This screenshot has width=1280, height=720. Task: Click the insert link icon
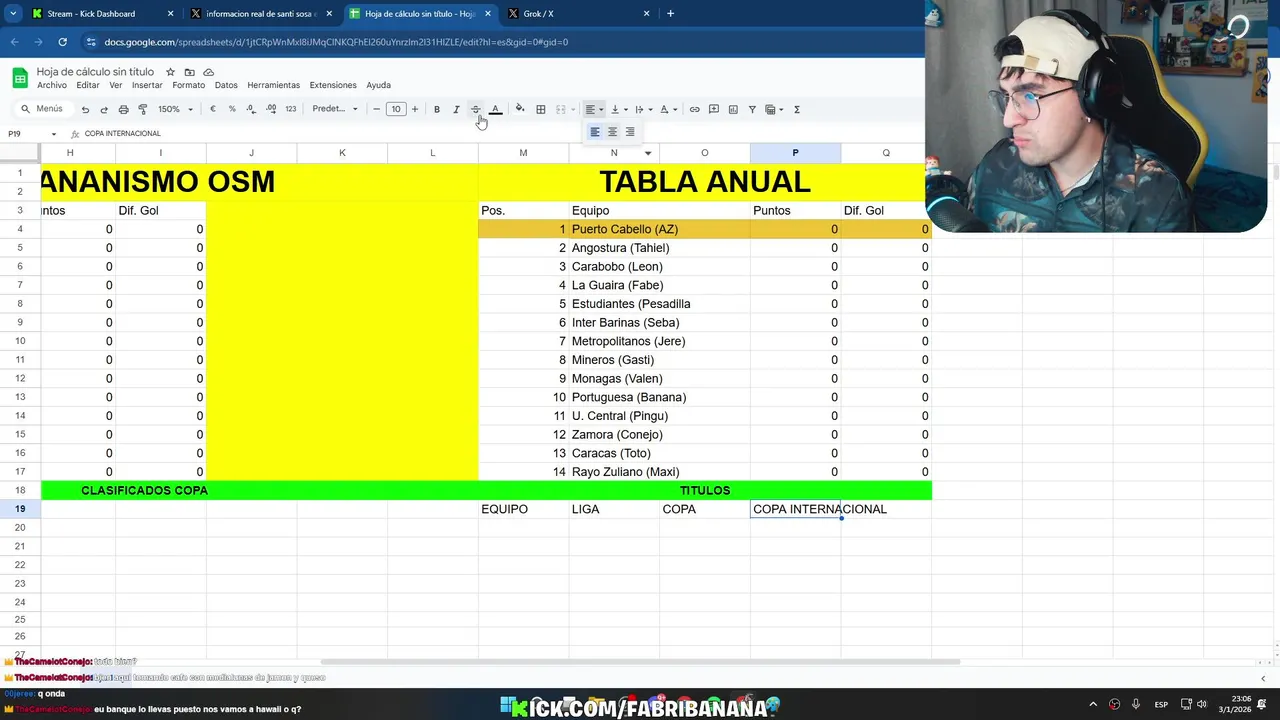[694, 109]
